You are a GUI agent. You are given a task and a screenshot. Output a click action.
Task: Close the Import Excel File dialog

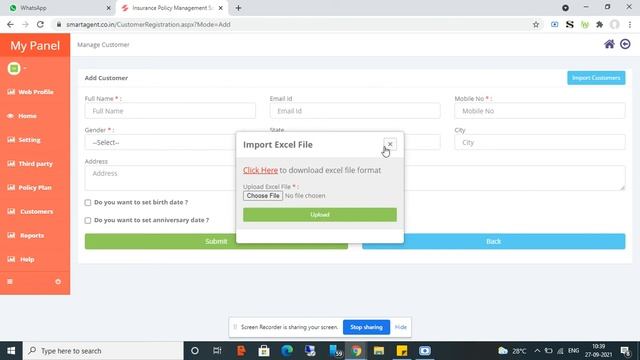point(390,144)
